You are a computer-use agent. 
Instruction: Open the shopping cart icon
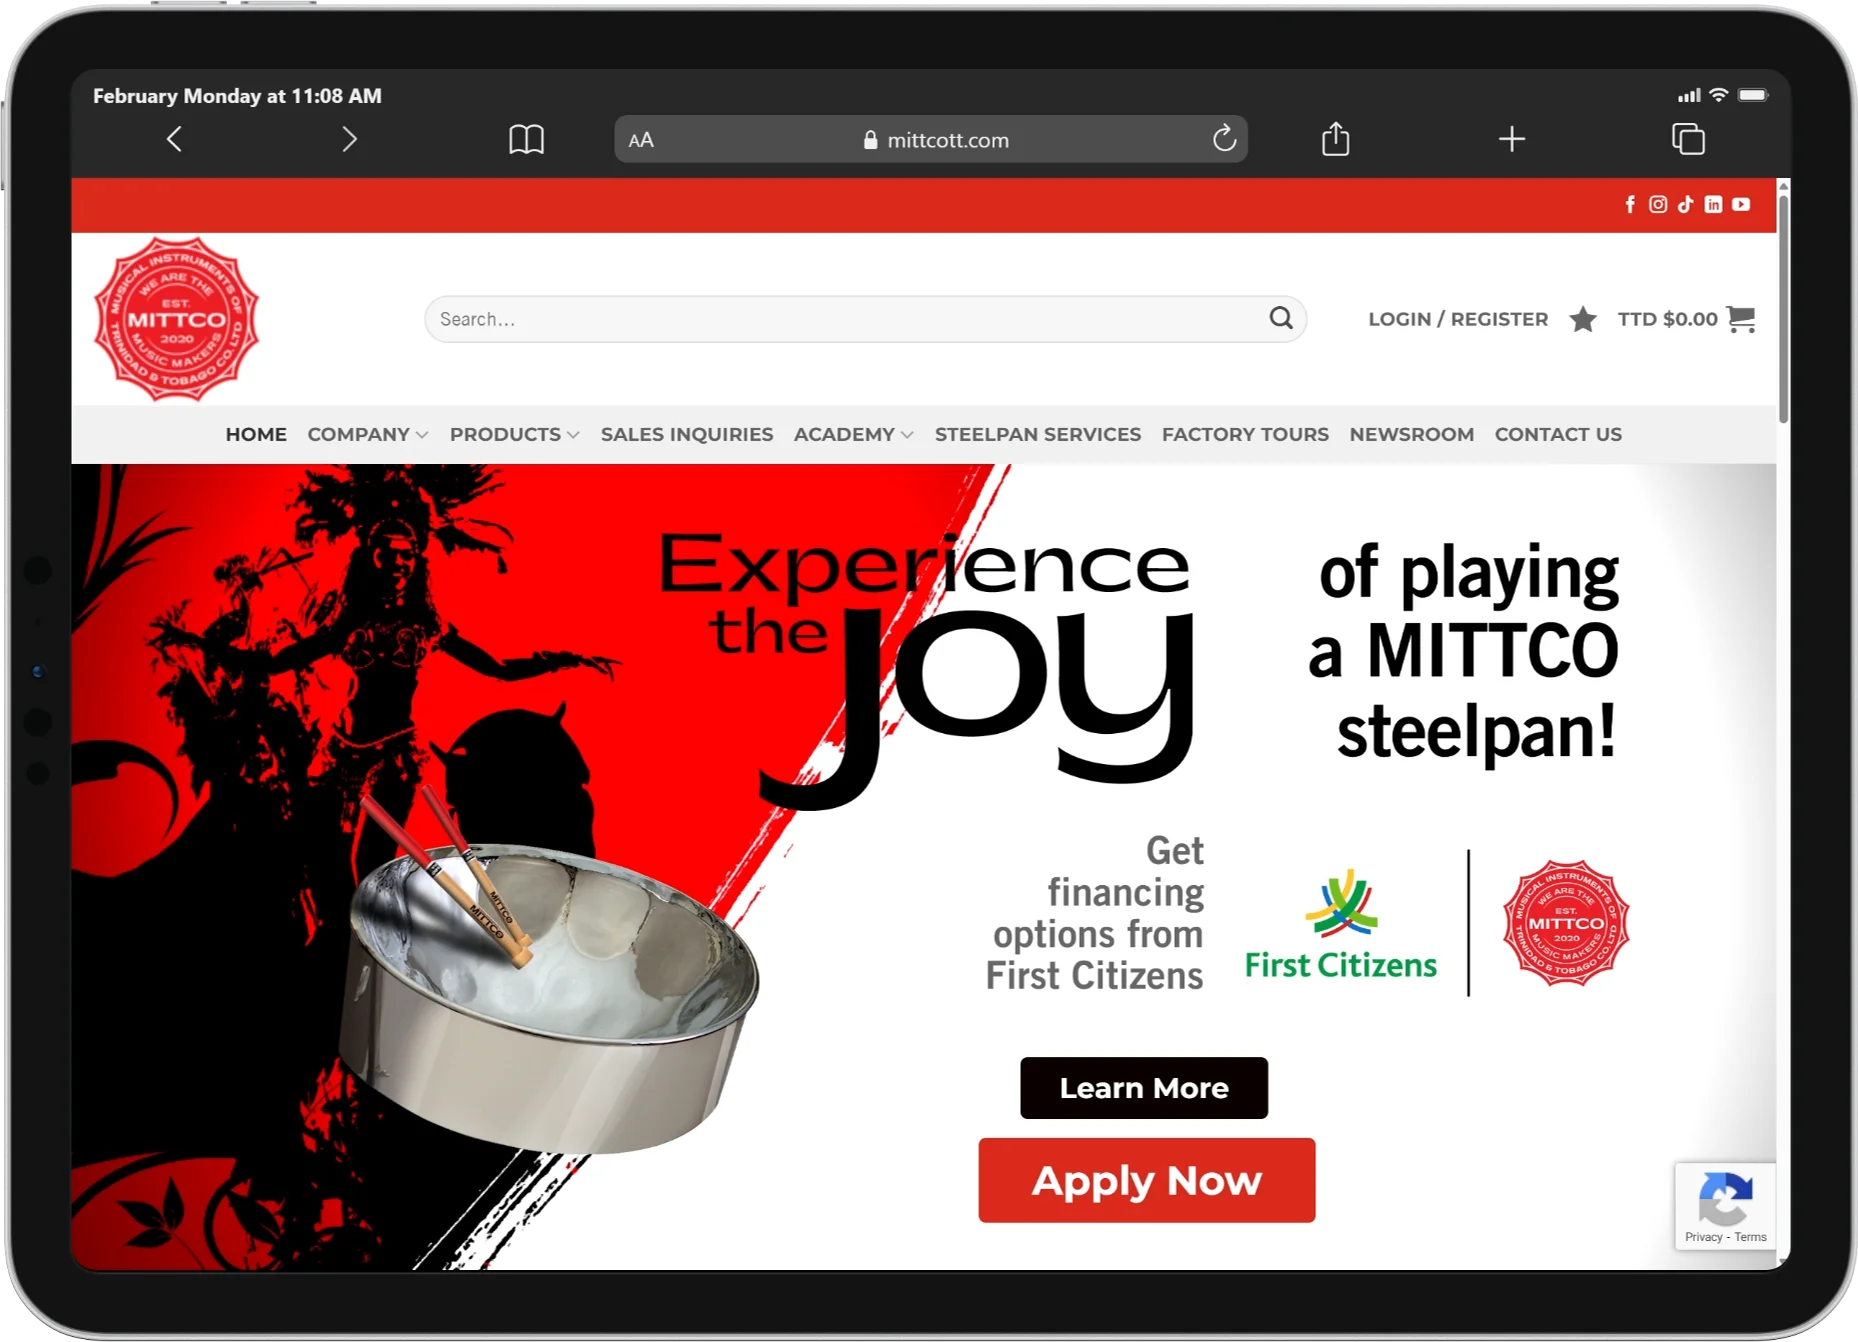1741,319
